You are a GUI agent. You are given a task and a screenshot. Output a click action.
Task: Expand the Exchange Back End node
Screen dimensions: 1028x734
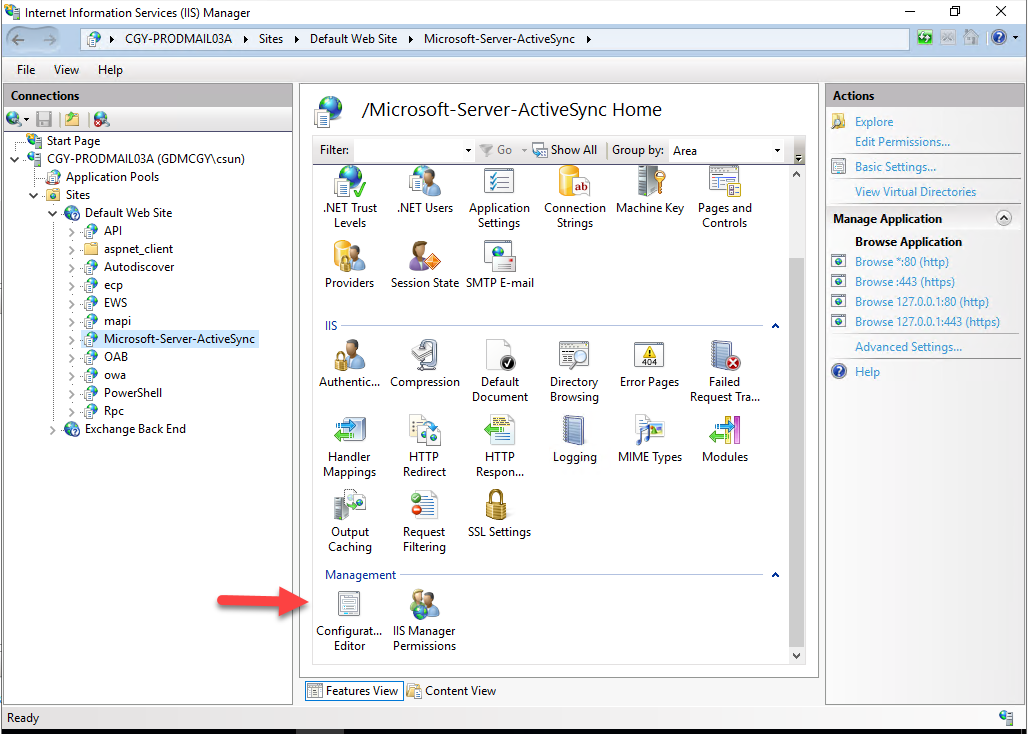(54, 429)
